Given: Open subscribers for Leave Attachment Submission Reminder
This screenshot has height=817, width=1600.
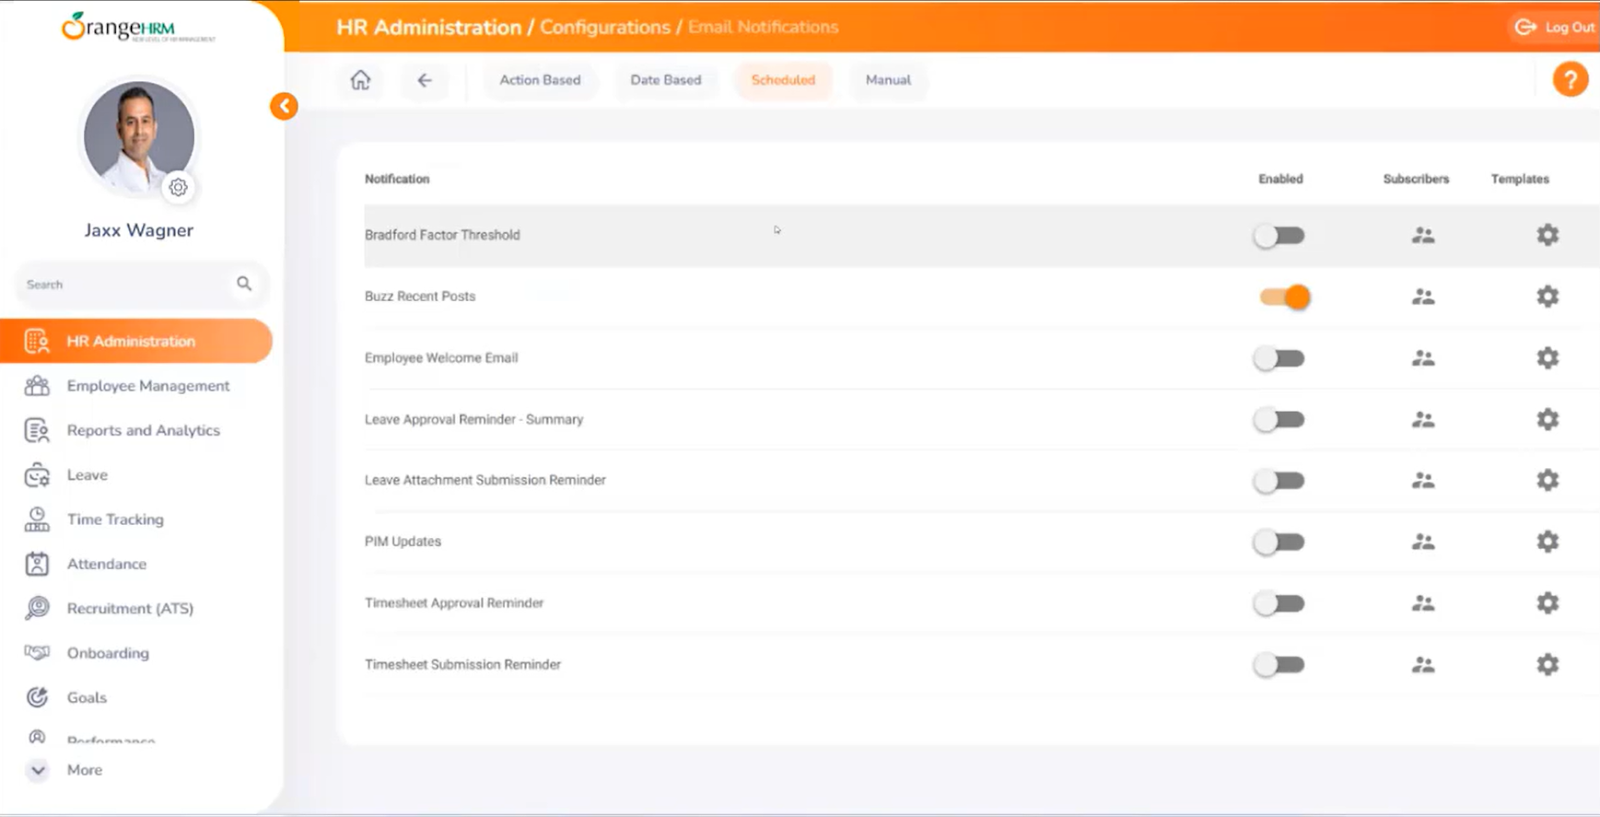Looking at the screenshot, I should 1423,481.
